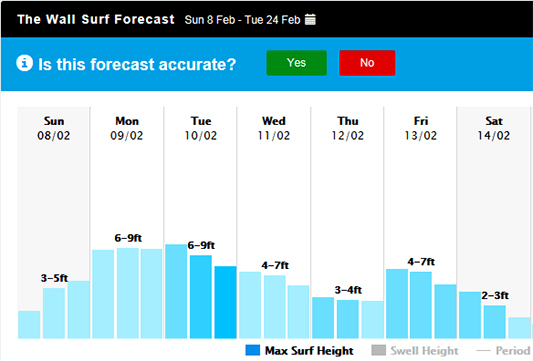Click the grey Swell Height swatch
The width and height of the screenshot is (533, 361).
click(379, 350)
